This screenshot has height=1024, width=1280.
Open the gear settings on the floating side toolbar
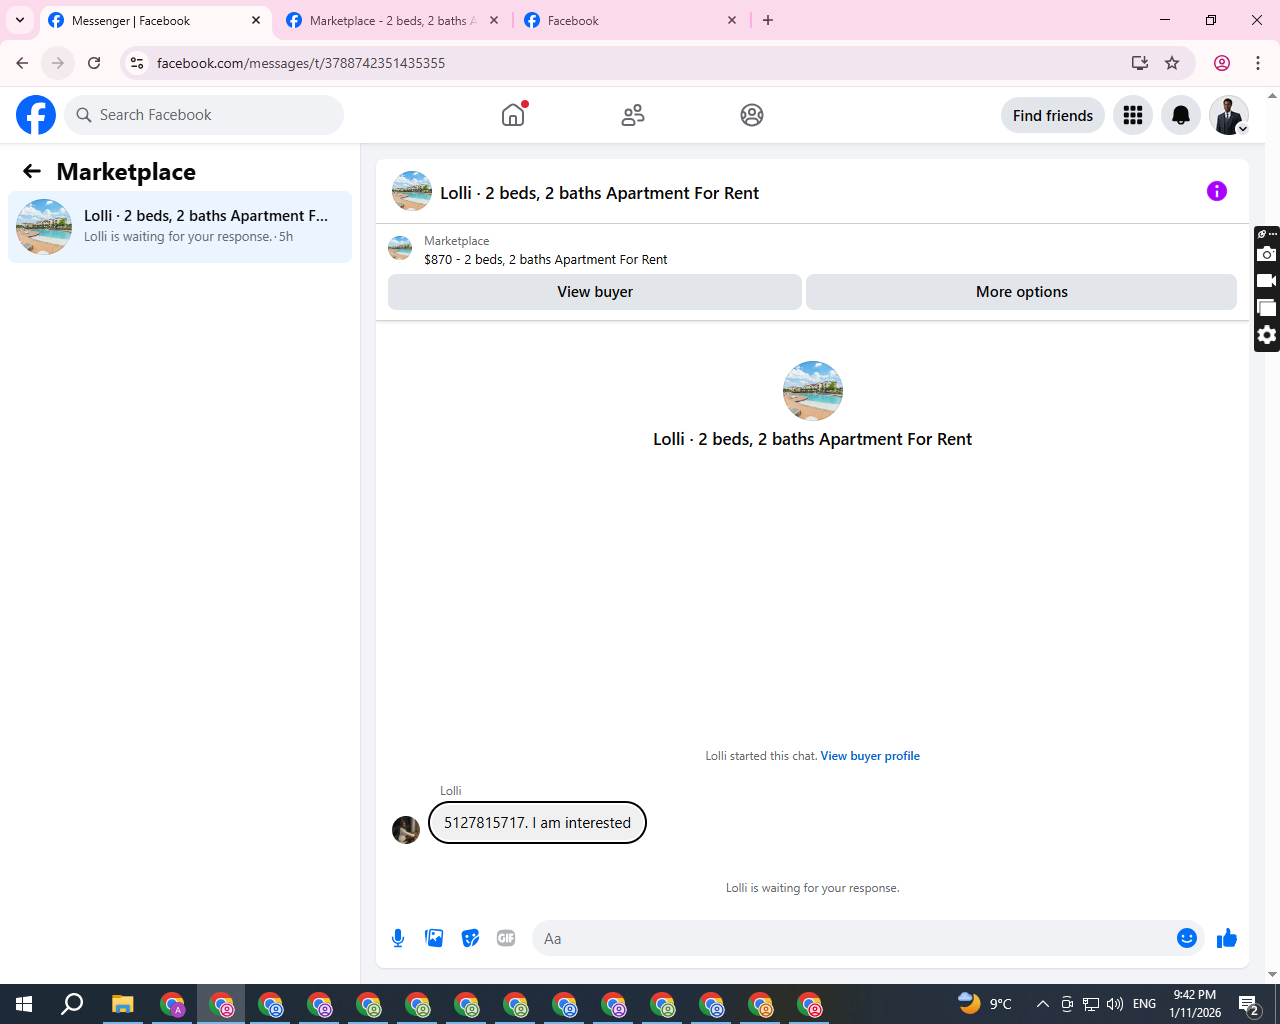pyautogui.click(x=1267, y=335)
